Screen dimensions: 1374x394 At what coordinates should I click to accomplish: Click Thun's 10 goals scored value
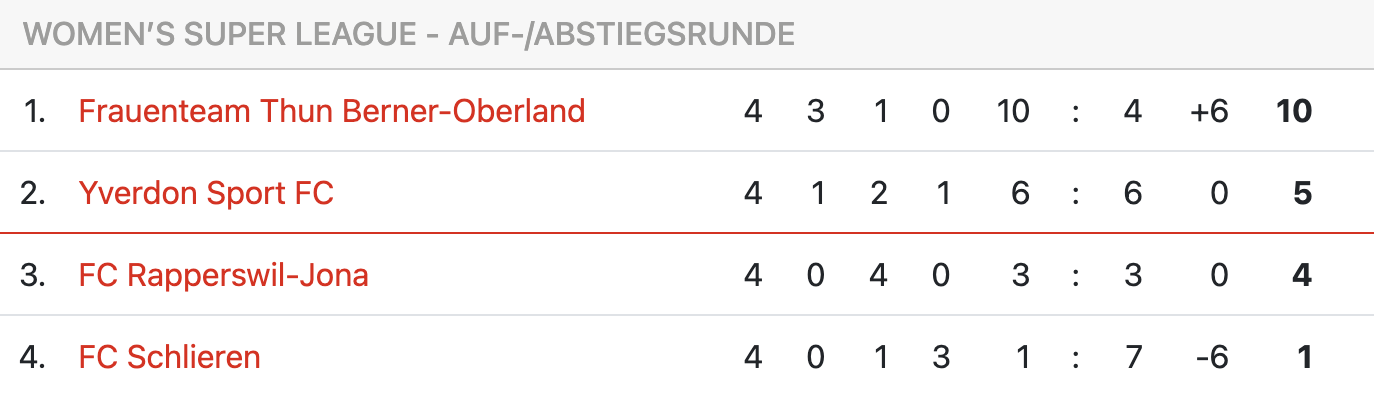pyautogui.click(x=1013, y=110)
